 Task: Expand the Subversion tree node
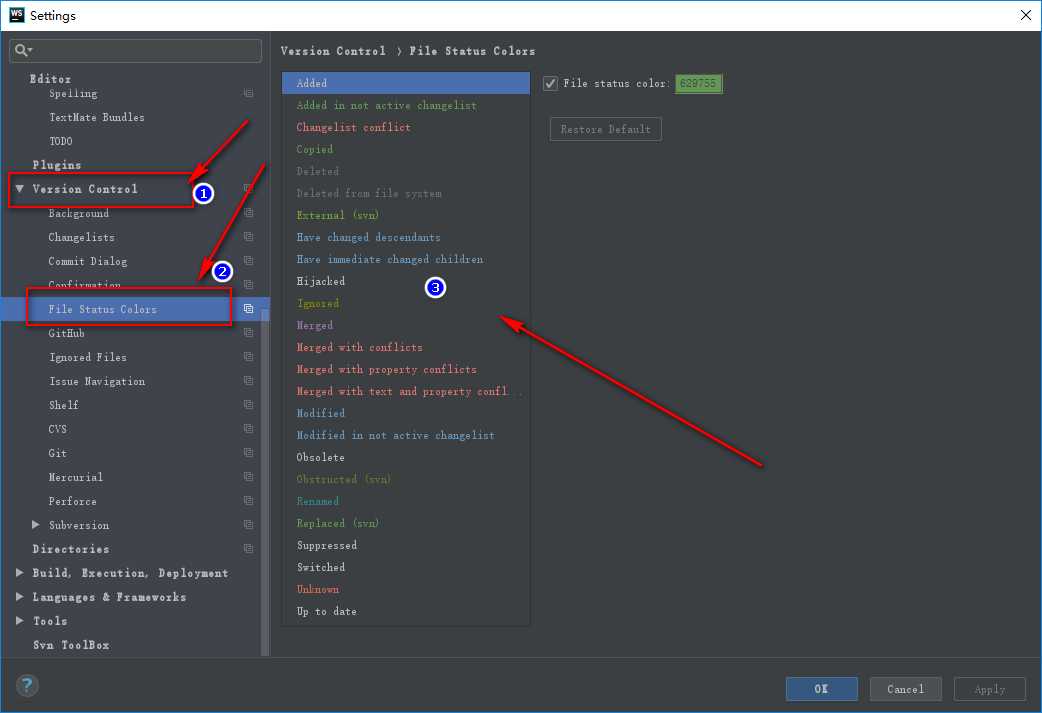[36, 525]
